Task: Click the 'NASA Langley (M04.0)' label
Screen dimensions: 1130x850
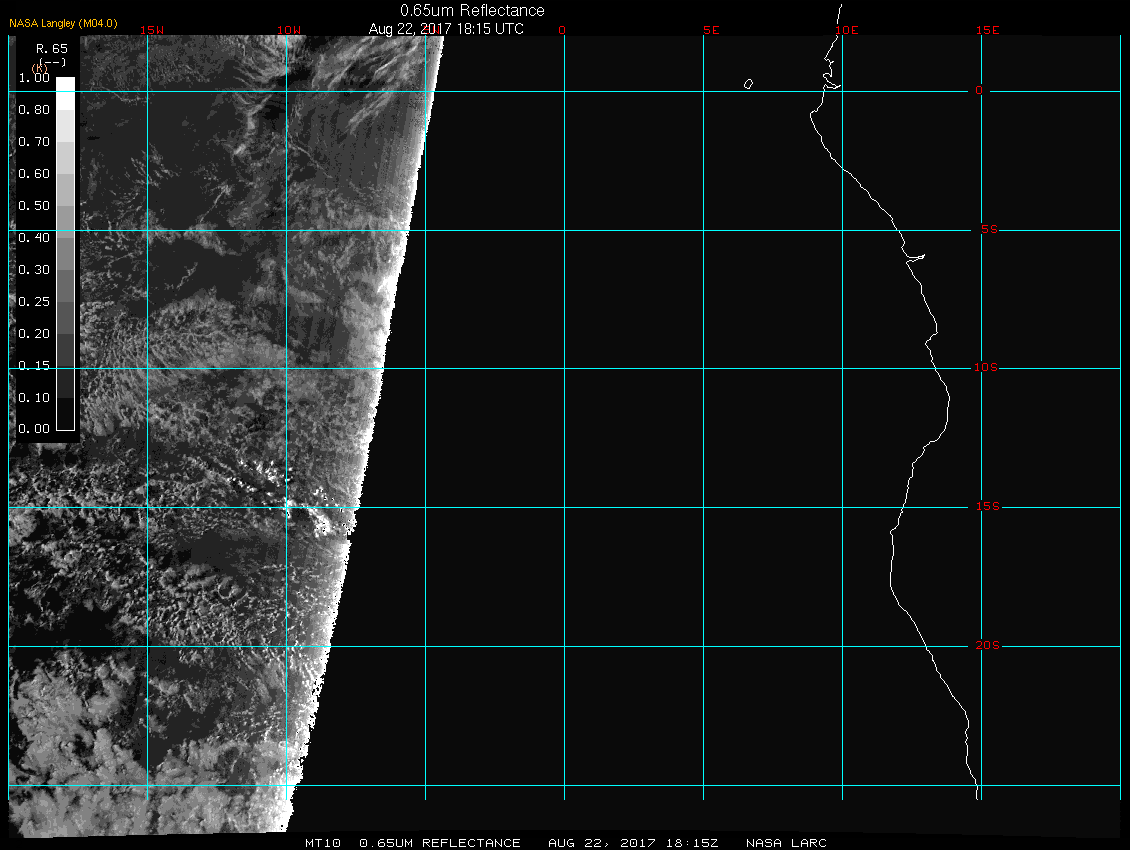Action: pos(63,23)
